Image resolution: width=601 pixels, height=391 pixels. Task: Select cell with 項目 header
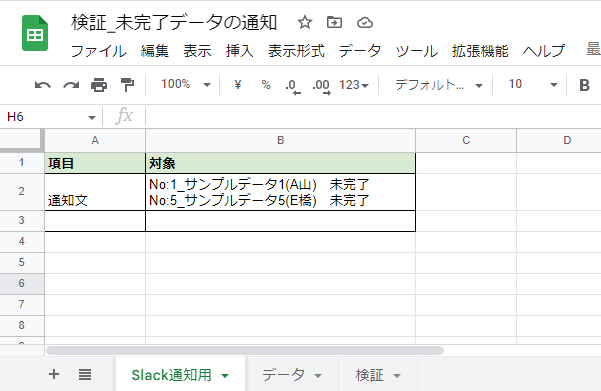coord(95,163)
